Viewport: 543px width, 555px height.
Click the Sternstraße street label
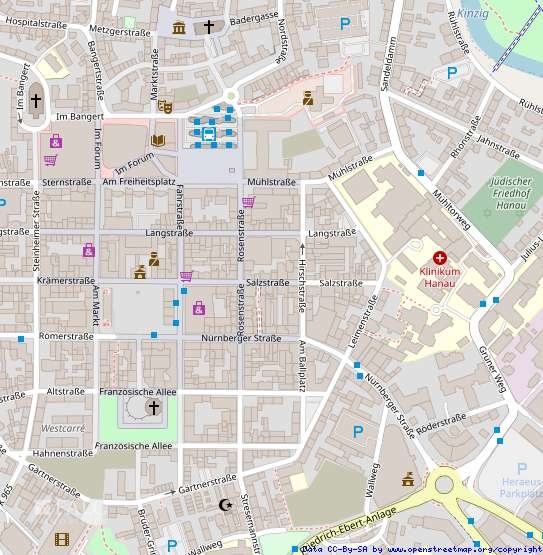[x=67, y=182]
